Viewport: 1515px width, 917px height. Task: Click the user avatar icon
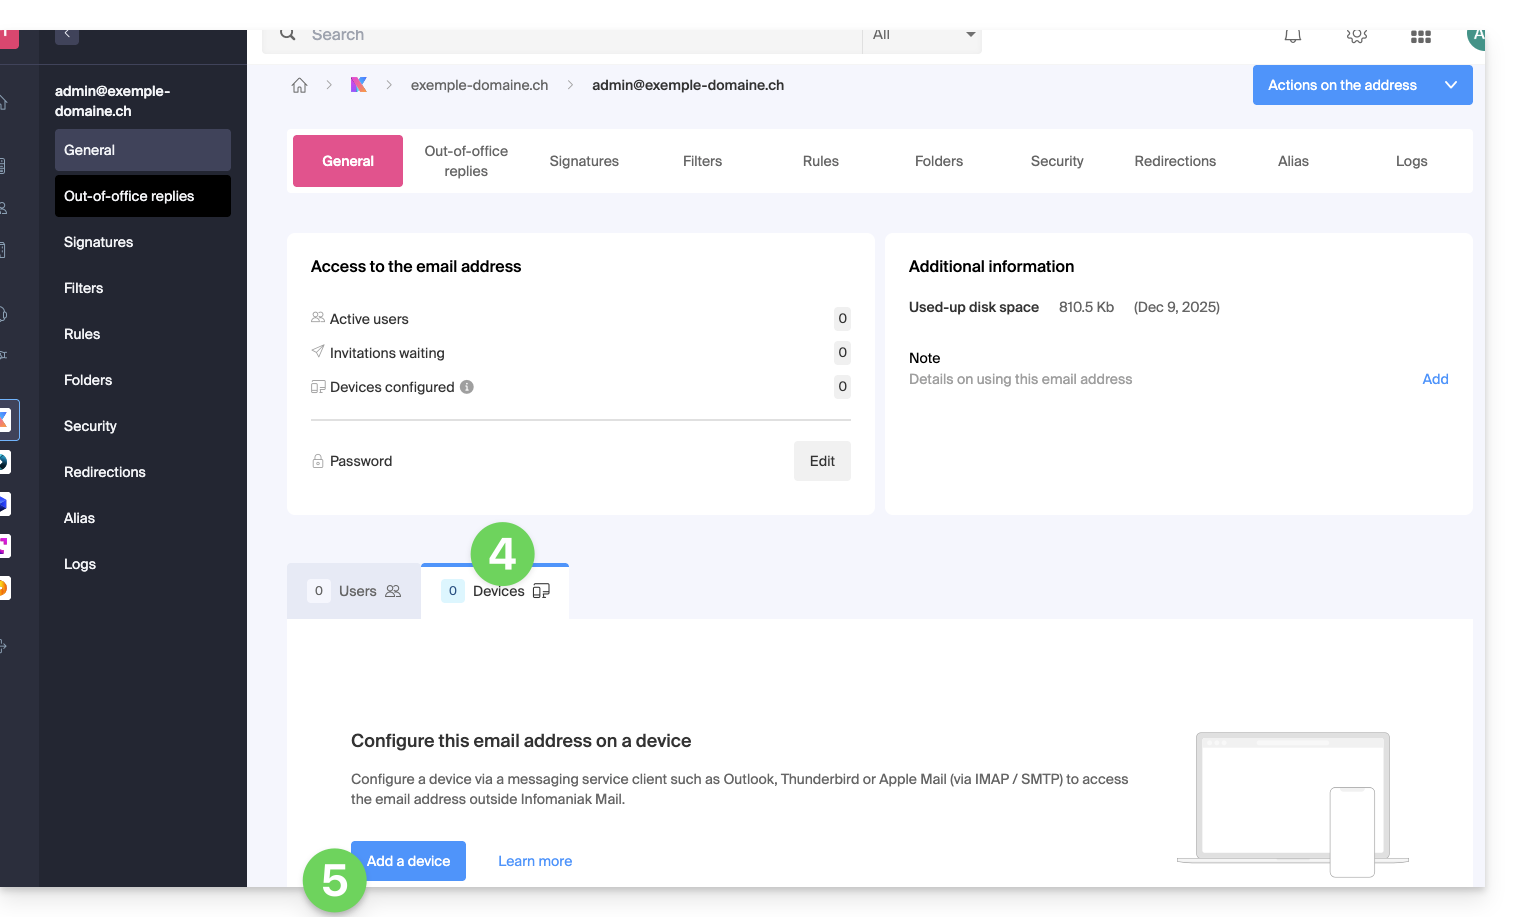pyautogui.click(x=1476, y=36)
